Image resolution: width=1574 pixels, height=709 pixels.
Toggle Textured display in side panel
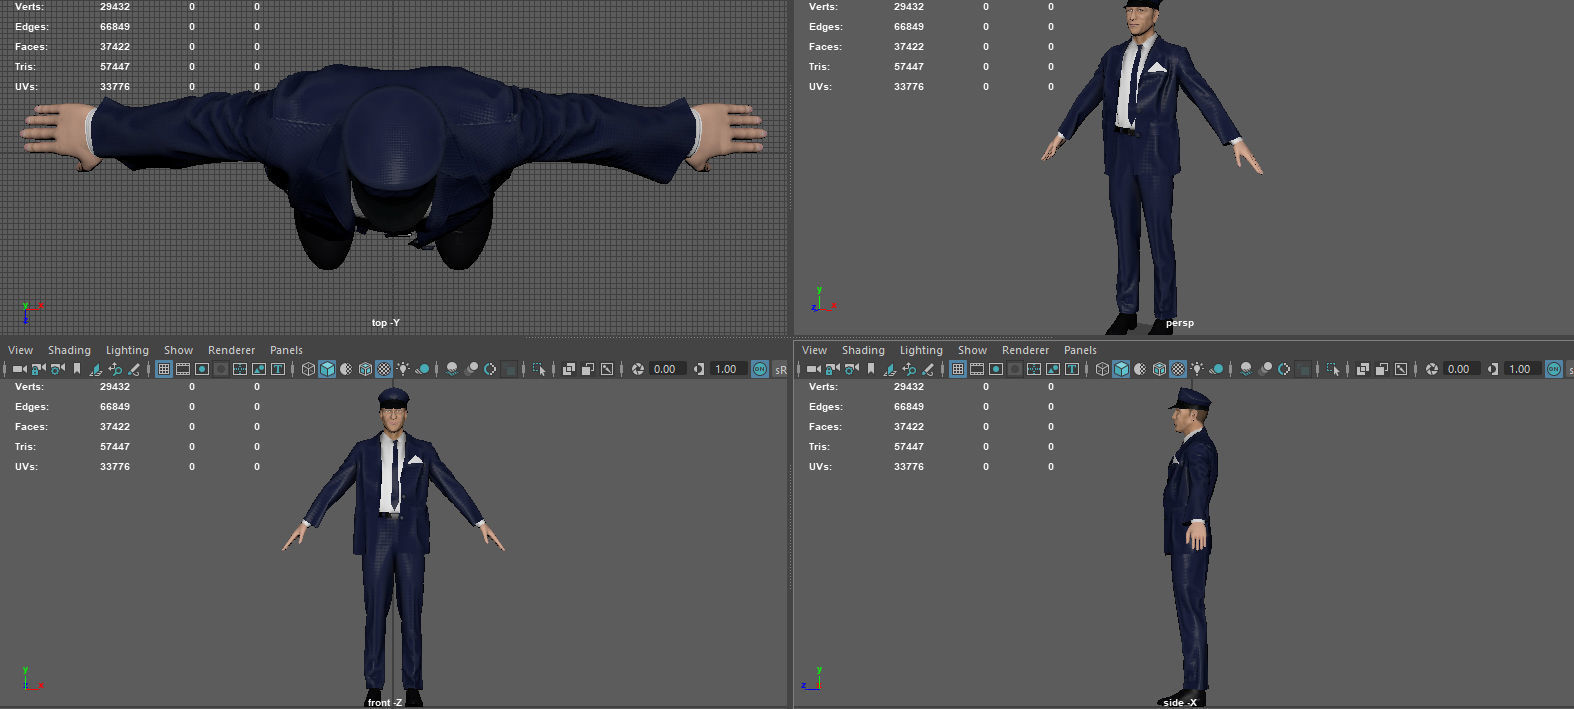[x=1178, y=369]
